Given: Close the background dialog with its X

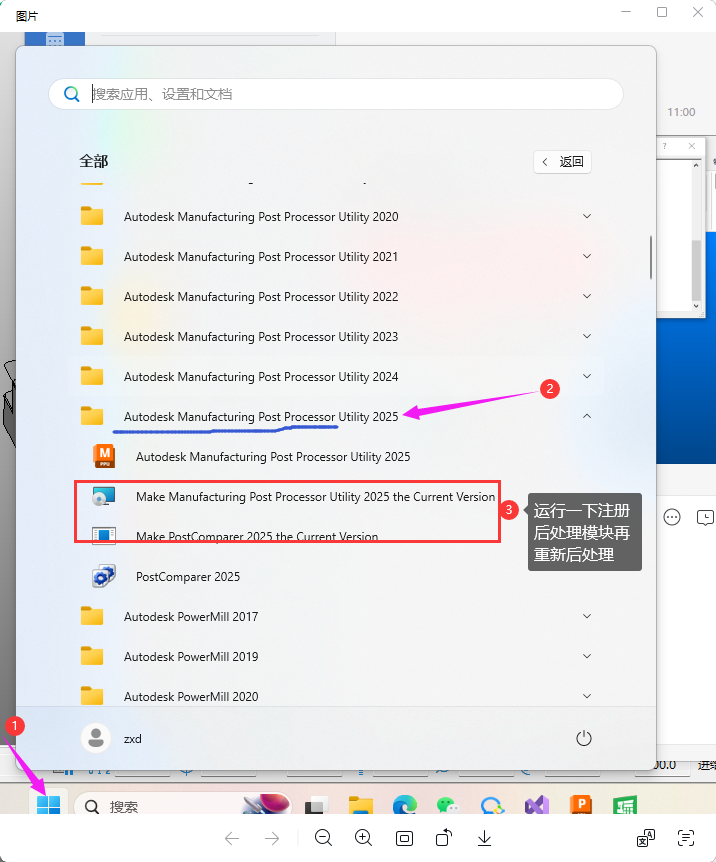Looking at the screenshot, I should pos(692,146).
